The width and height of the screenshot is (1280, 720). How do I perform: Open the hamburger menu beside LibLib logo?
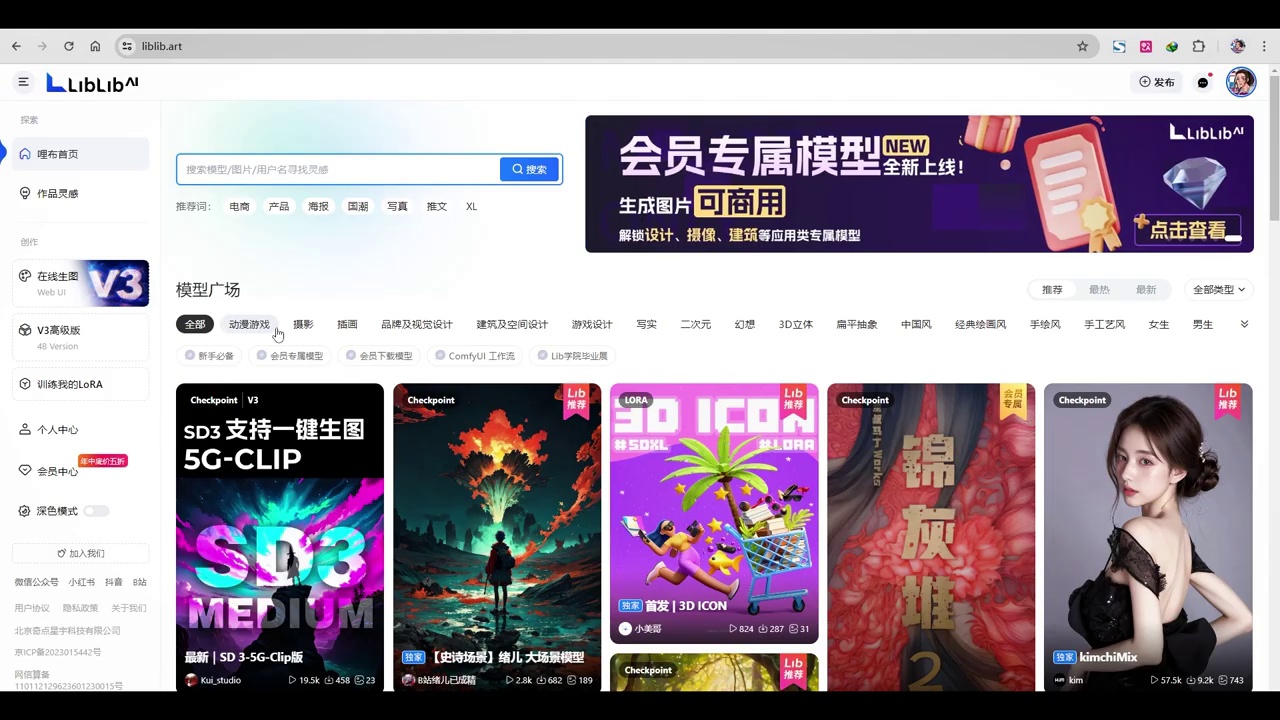coord(23,82)
